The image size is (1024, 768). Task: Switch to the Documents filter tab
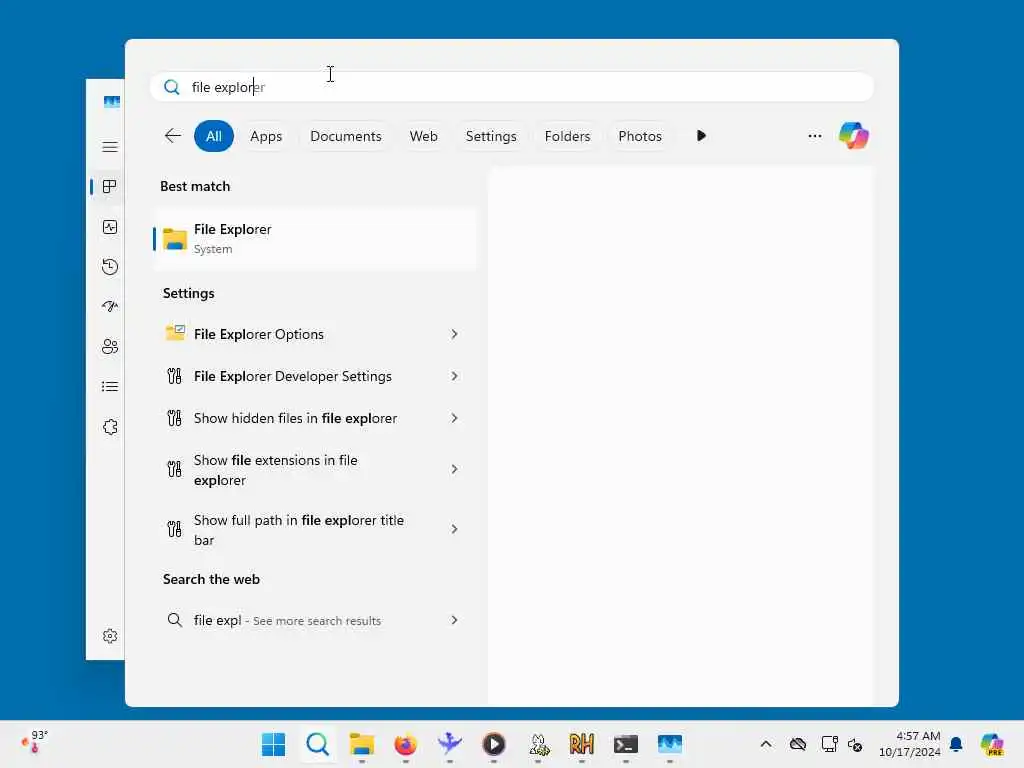[345, 136]
